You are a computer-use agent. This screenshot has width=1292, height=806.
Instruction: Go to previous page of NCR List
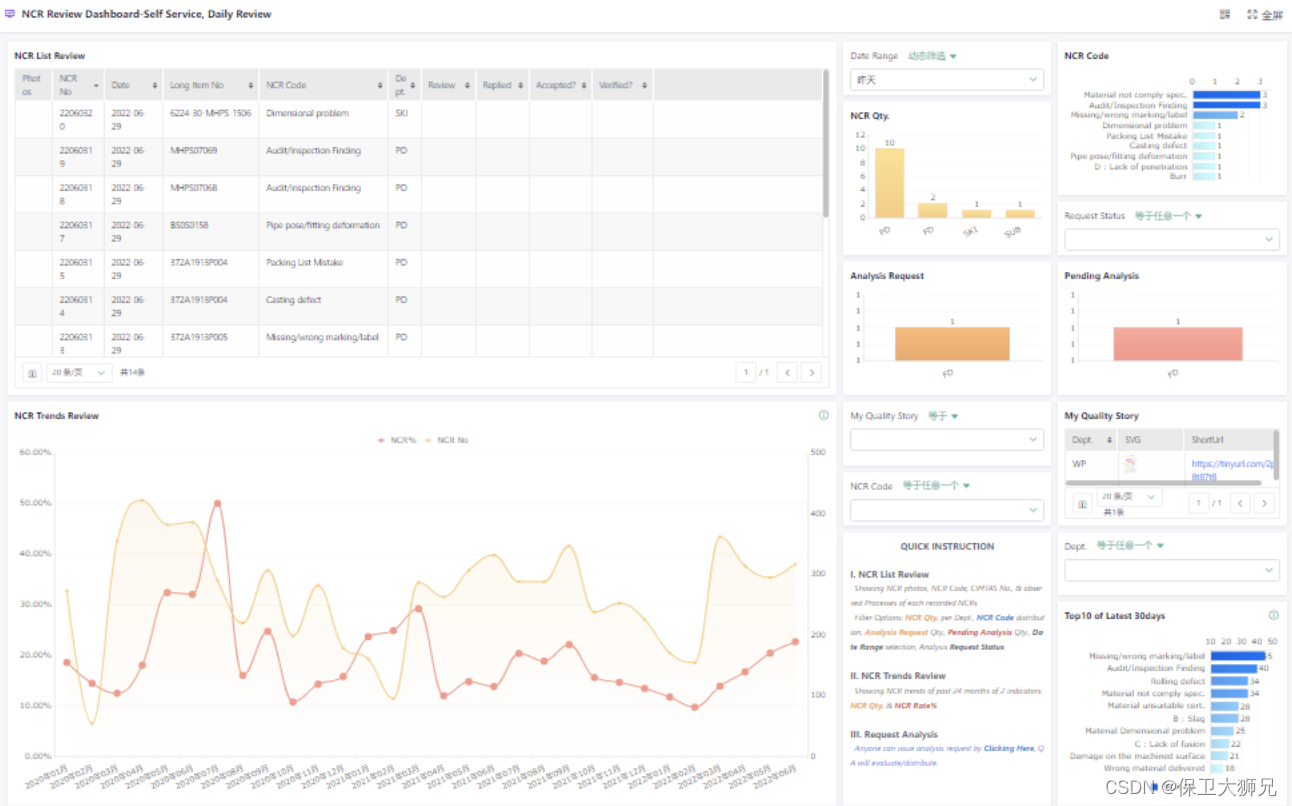click(x=788, y=372)
